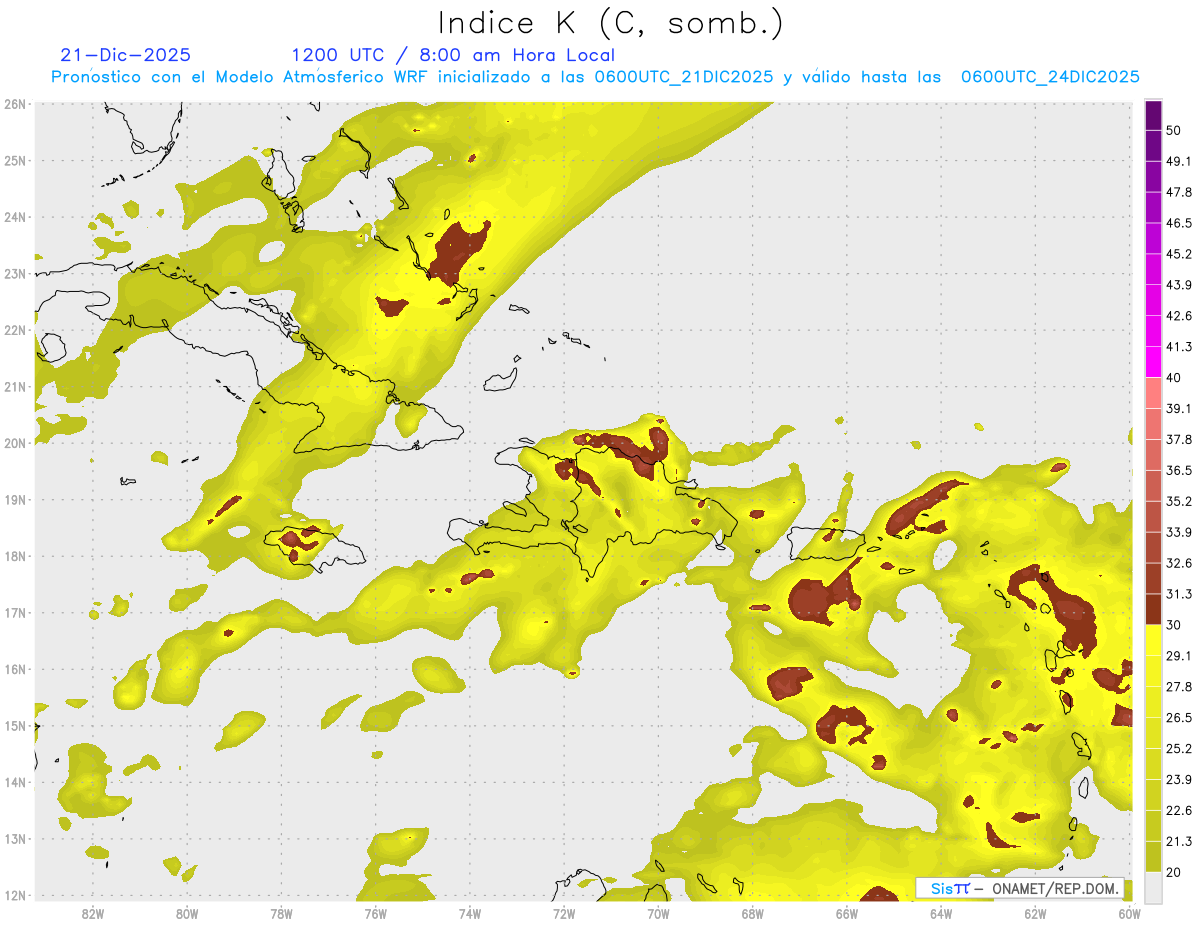
Task: Click the "80W" longitude label
Action: pyautogui.click(x=186, y=913)
